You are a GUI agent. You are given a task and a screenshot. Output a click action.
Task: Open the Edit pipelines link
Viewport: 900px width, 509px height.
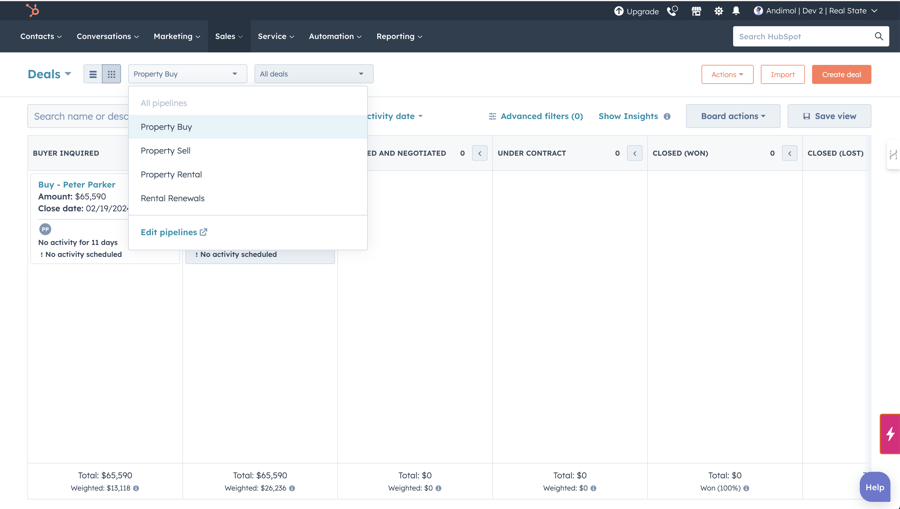pyautogui.click(x=173, y=232)
